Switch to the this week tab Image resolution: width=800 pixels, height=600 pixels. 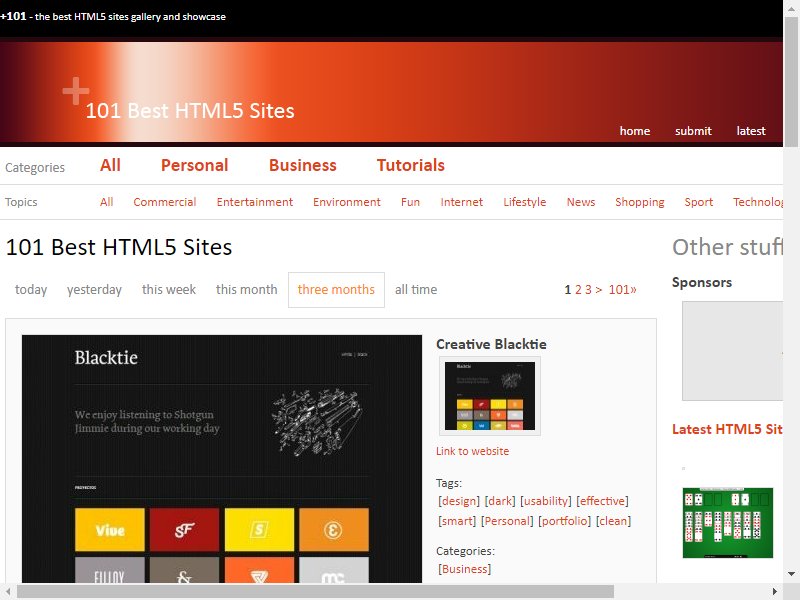pos(169,290)
